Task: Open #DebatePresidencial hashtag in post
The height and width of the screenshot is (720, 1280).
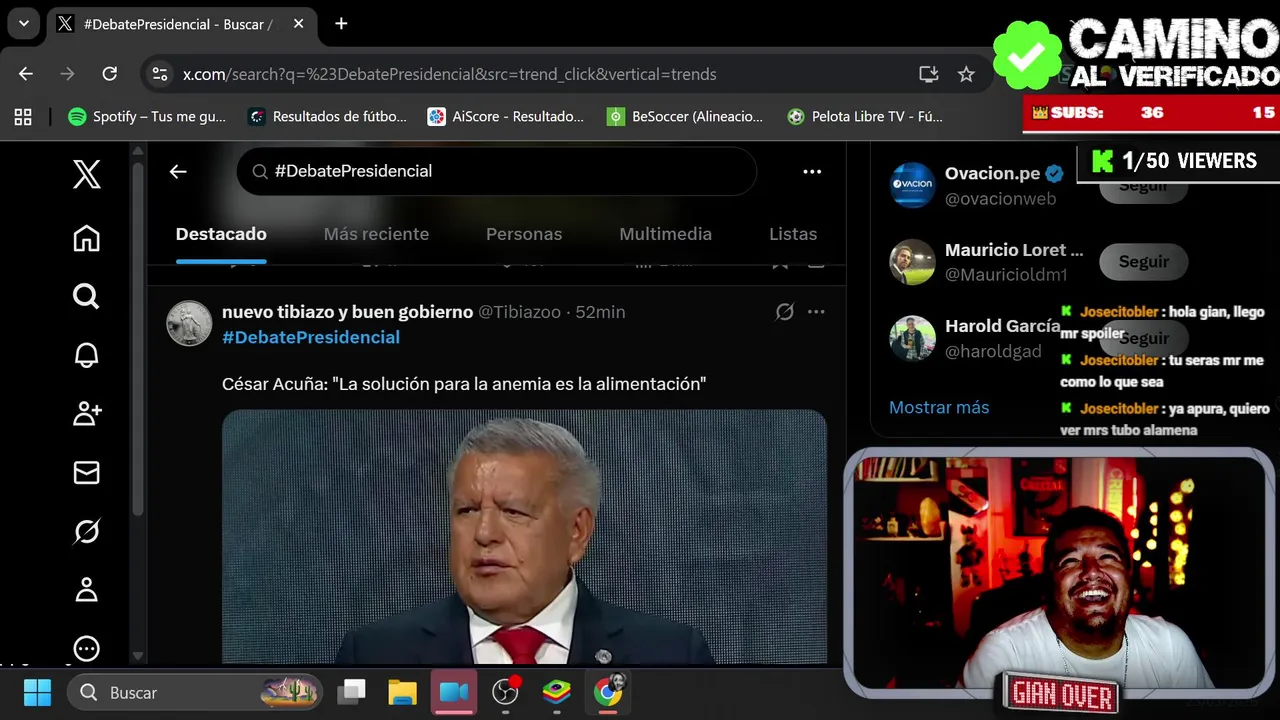Action: click(311, 337)
